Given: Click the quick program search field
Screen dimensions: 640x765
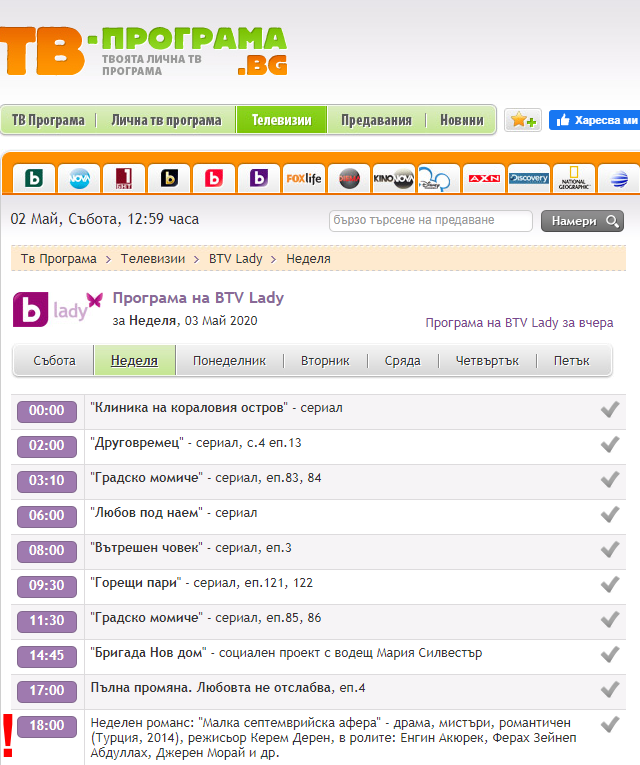Looking at the screenshot, I should tap(431, 221).
